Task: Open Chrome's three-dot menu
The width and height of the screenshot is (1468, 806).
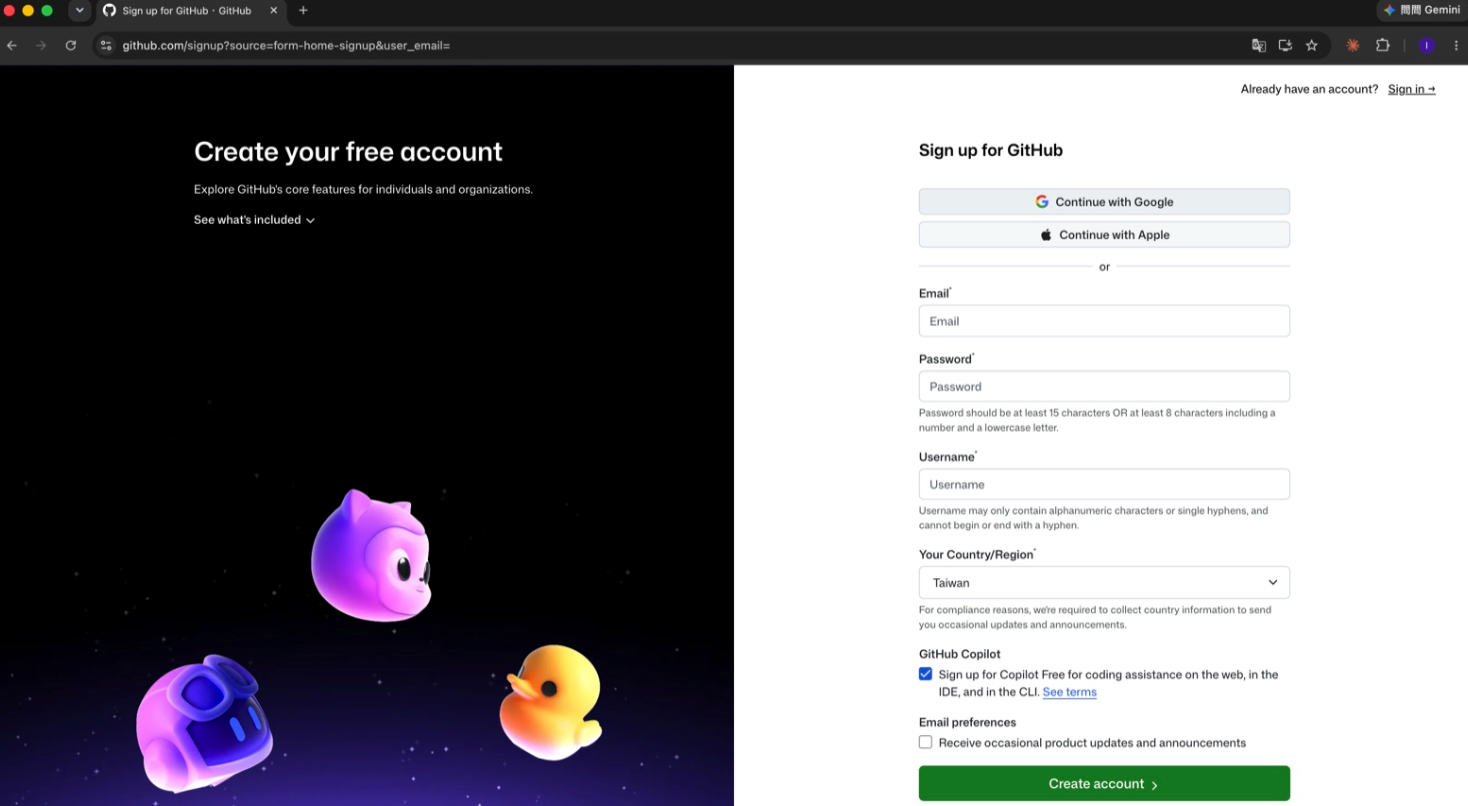Action: pyautogui.click(x=1456, y=45)
